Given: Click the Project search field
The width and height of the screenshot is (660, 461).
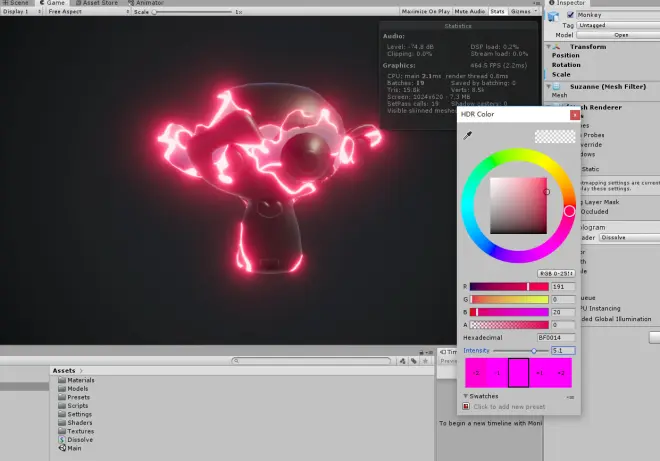Looking at the screenshot, I should (311, 361).
